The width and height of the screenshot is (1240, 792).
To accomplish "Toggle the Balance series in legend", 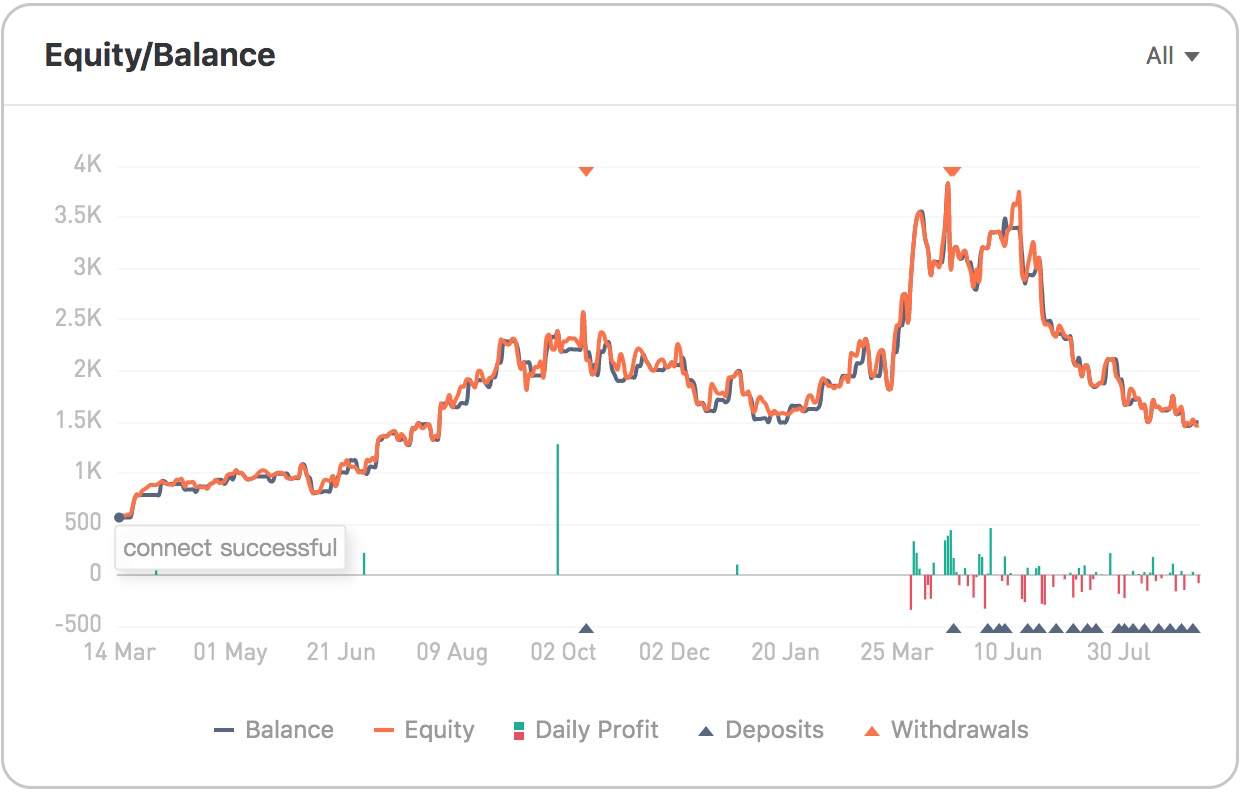I will click(274, 730).
